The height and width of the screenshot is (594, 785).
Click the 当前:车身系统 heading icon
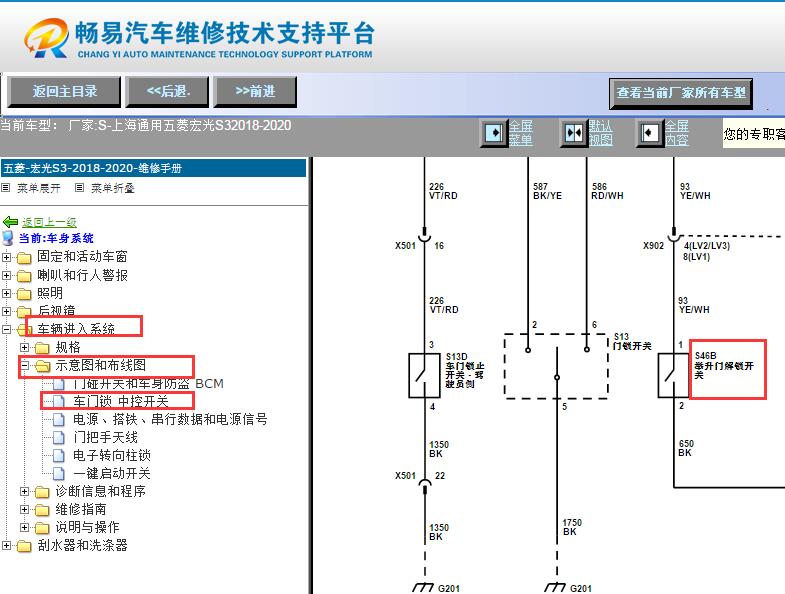[8, 238]
